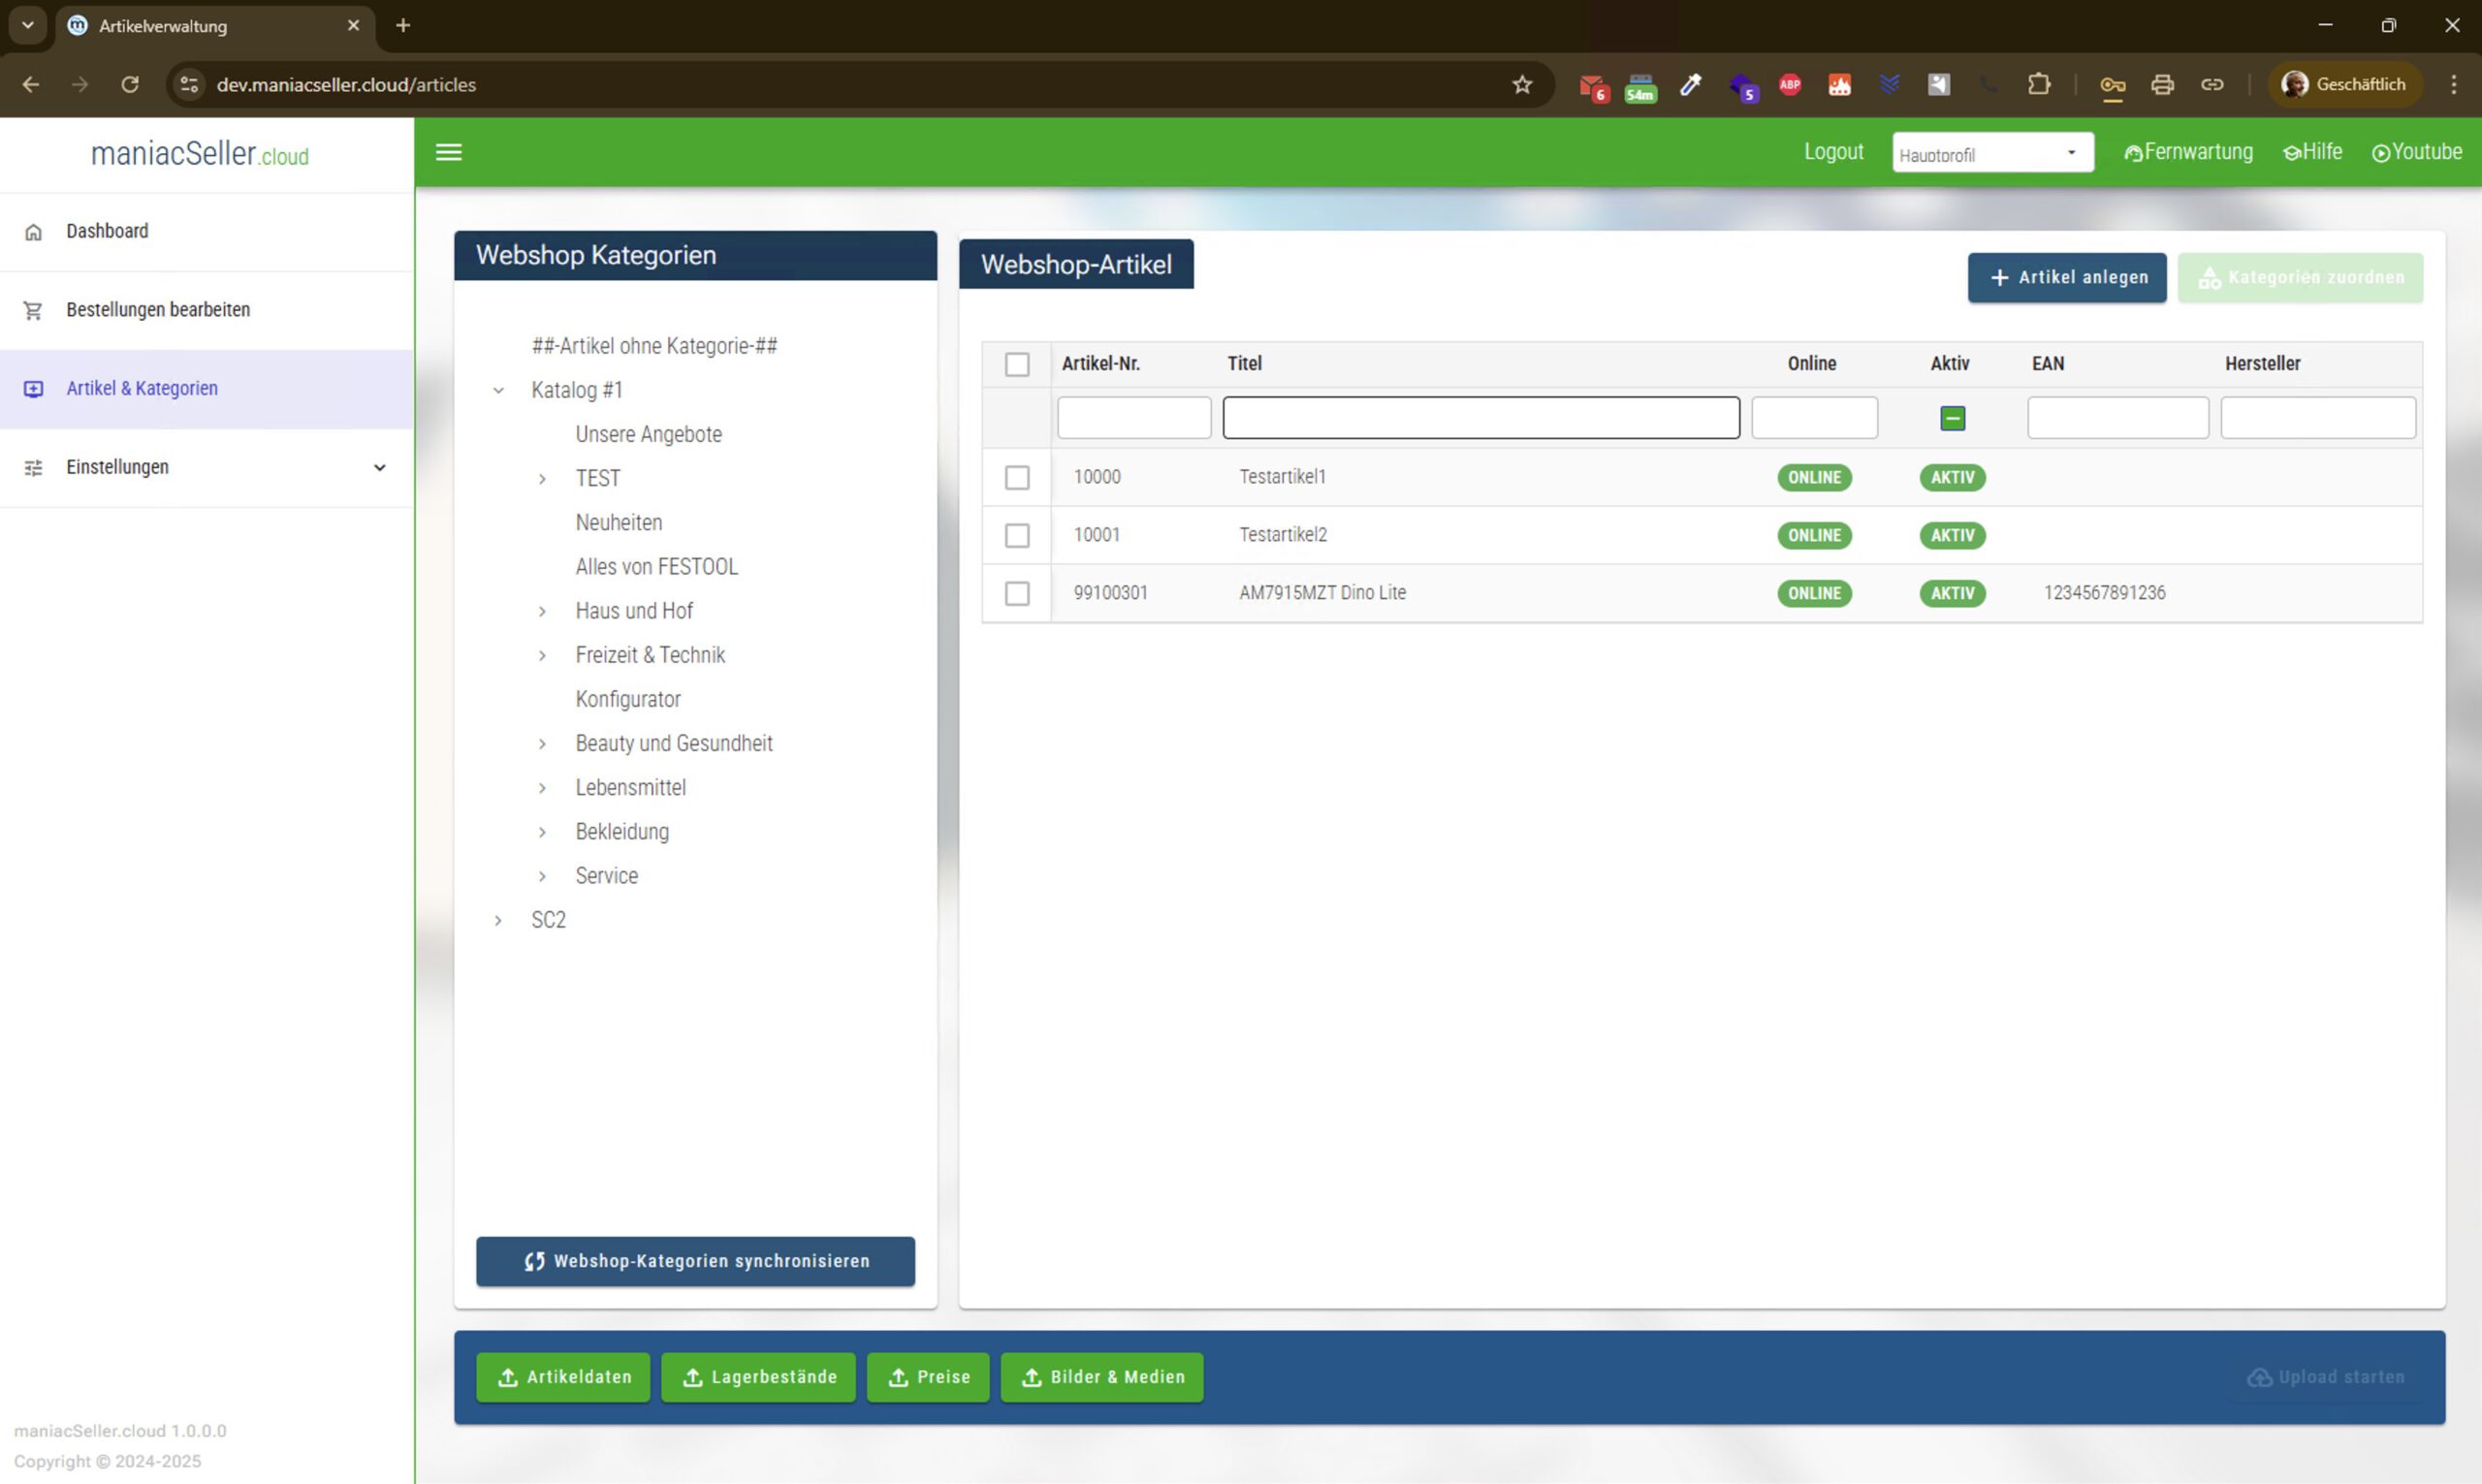Bookmark this page with the star icon
The width and height of the screenshot is (2482, 1484).
tap(1522, 85)
